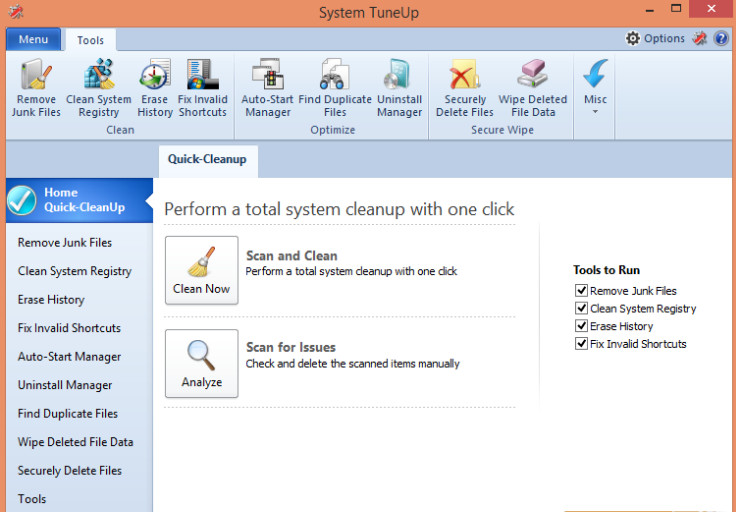Open Remove Junk Files ribbon tool
The height and width of the screenshot is (512, 736).
tap(36, 88)
